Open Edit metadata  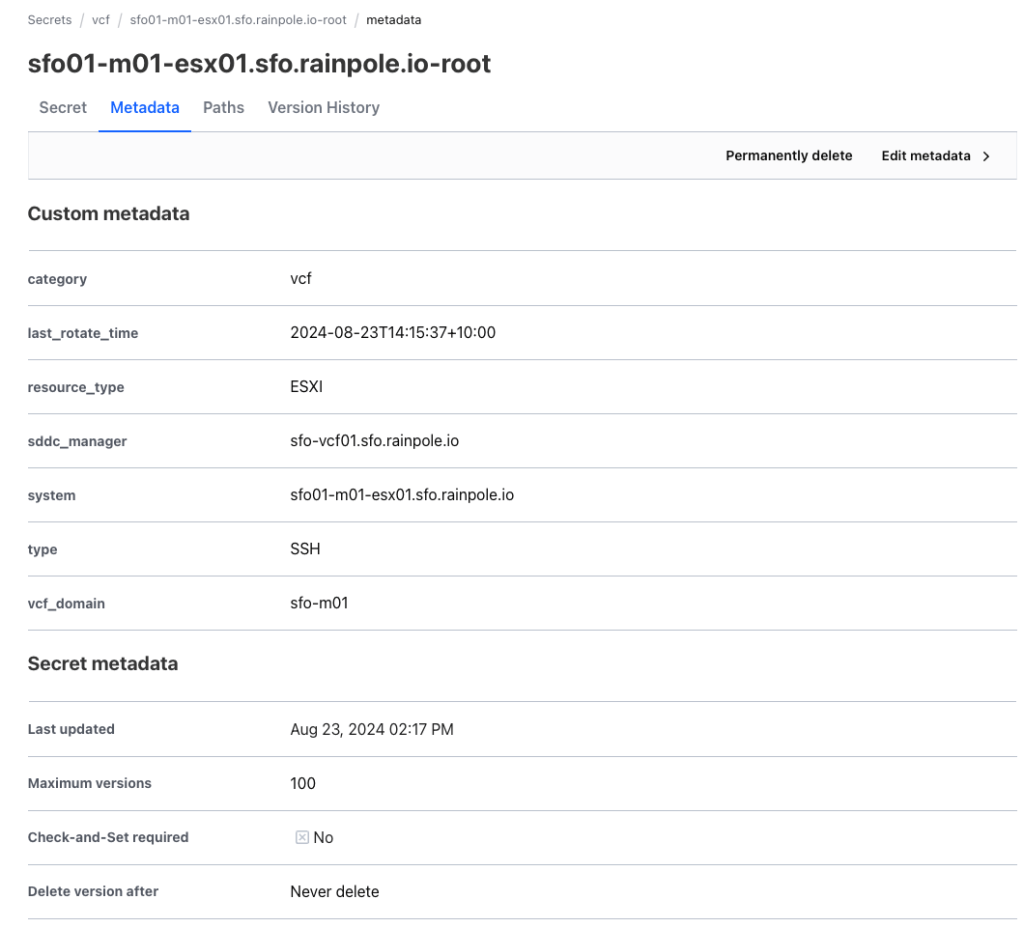925,155
